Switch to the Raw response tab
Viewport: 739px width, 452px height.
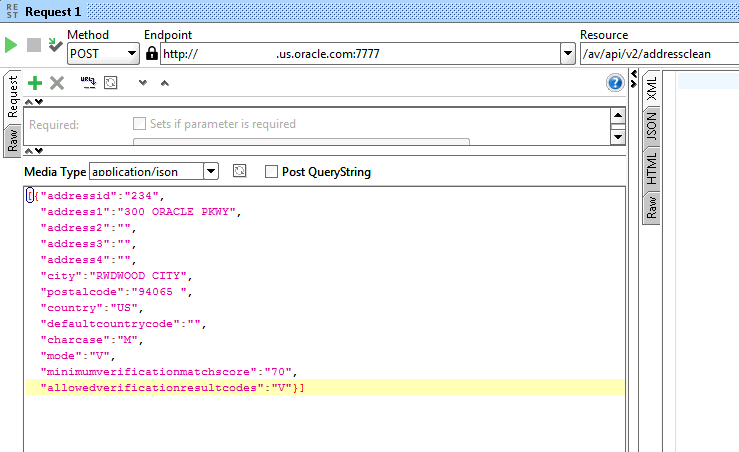[x=651, y=207]
